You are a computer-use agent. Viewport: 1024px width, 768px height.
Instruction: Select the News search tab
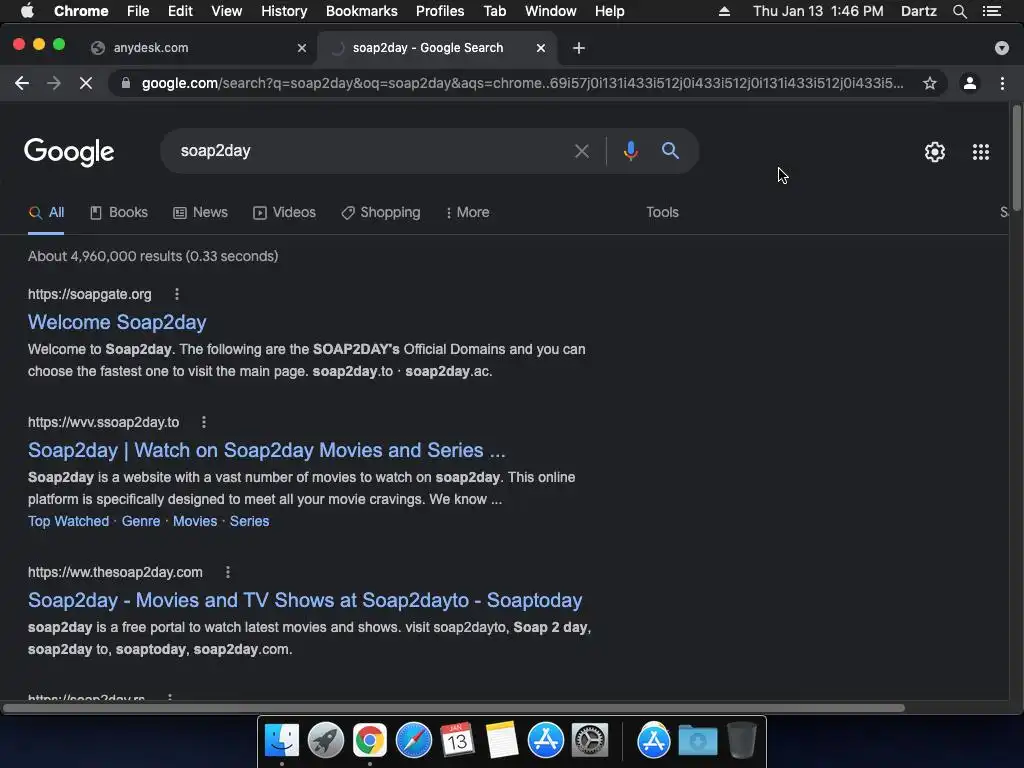200,212
